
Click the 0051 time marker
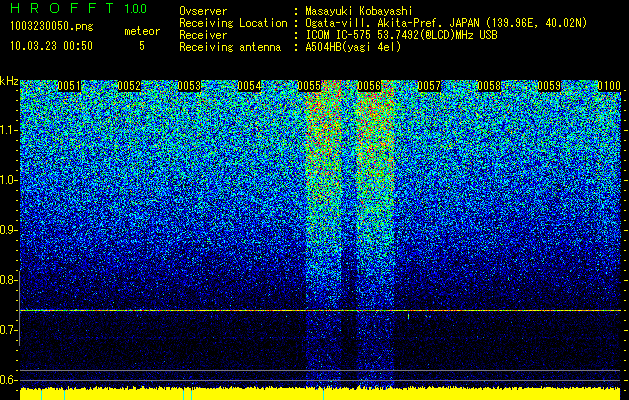69,86
